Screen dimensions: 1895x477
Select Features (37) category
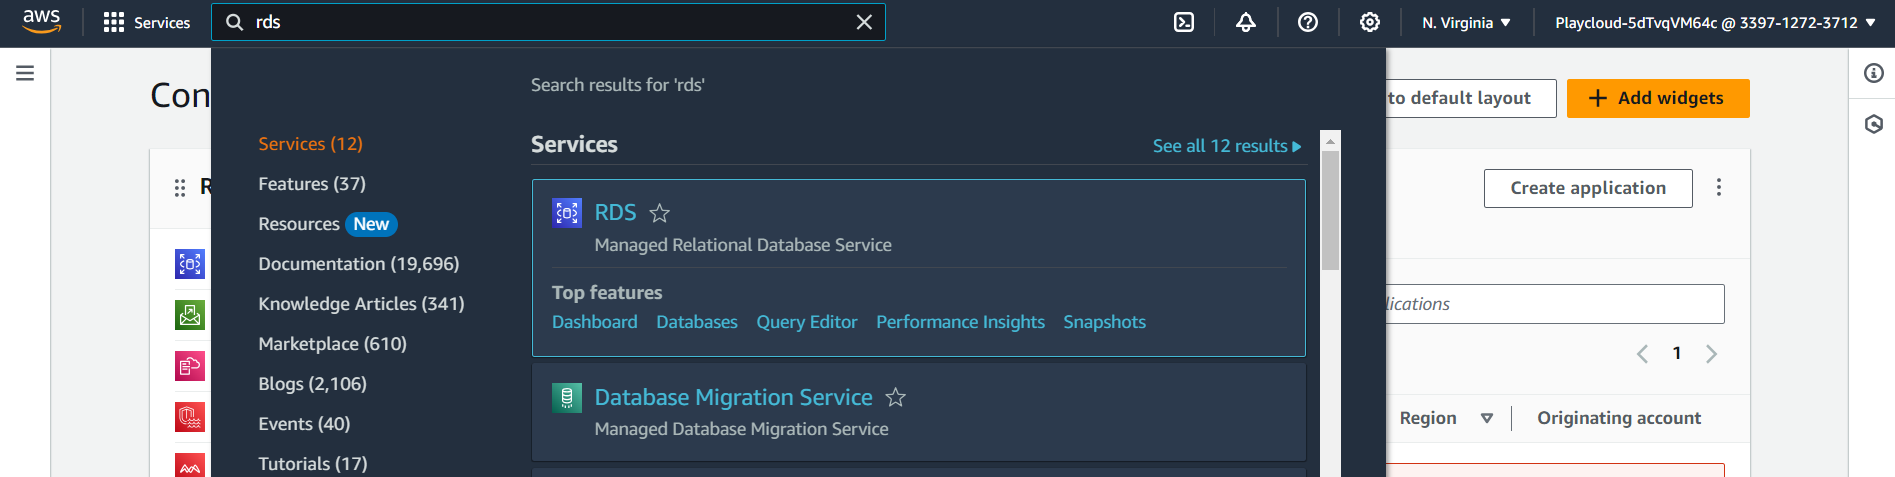(312, 184)
